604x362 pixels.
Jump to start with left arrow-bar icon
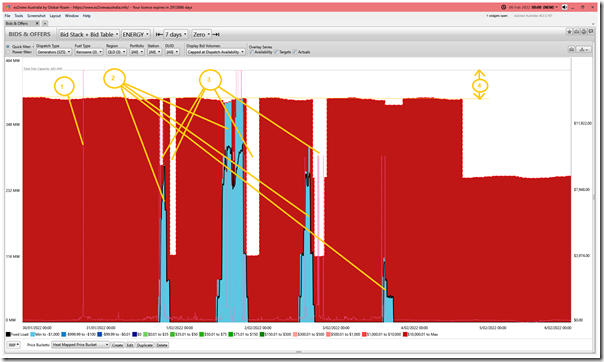159,34
